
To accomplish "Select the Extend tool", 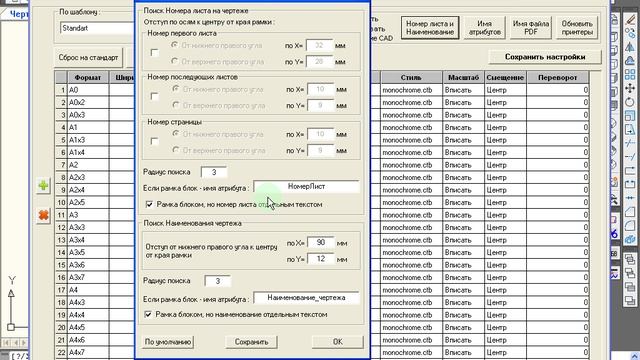I will 630,157.
